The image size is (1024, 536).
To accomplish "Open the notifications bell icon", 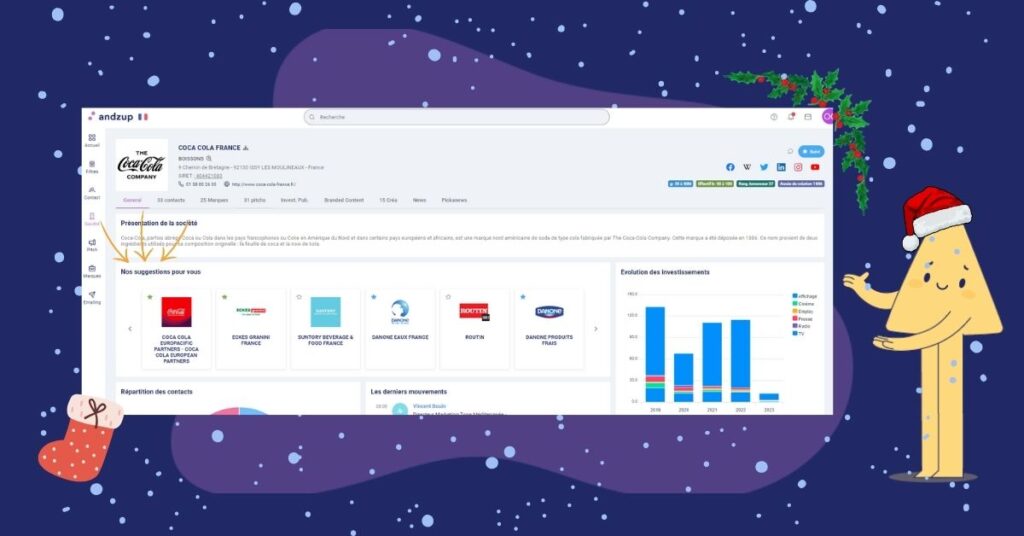I will click(x=791, y=117).
